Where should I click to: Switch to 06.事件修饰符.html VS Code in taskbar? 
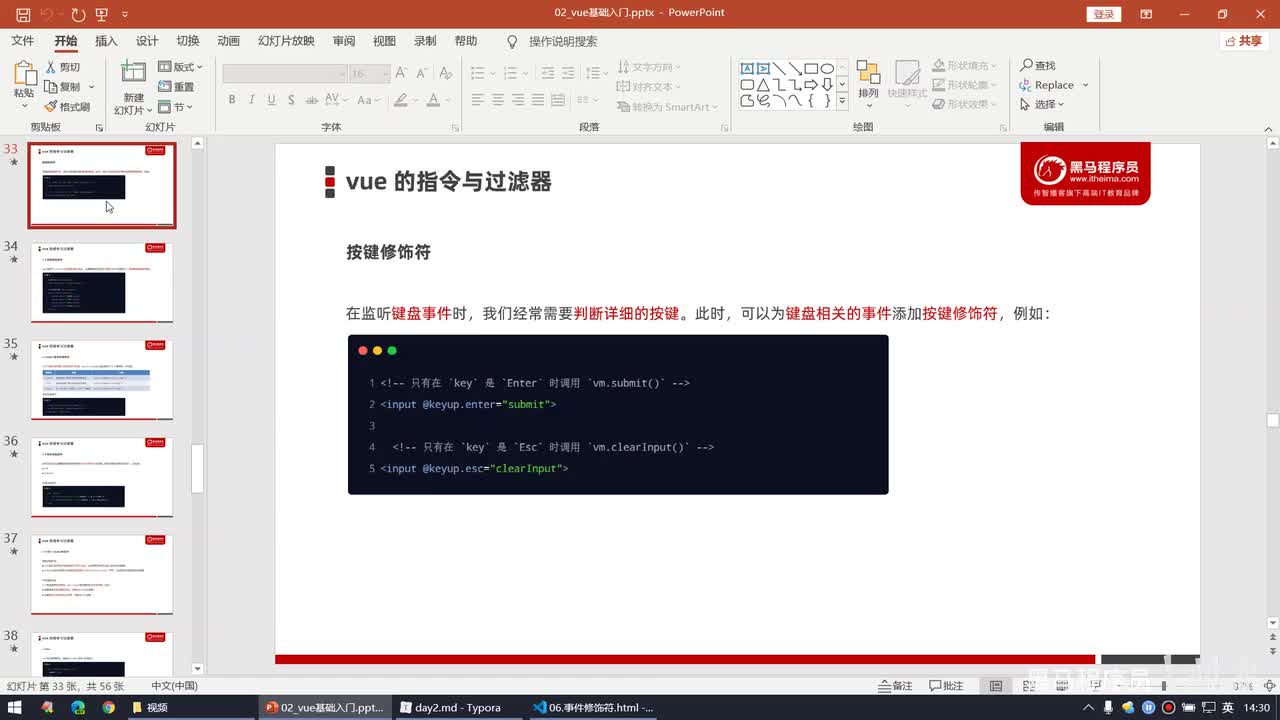tap(592, 707)
